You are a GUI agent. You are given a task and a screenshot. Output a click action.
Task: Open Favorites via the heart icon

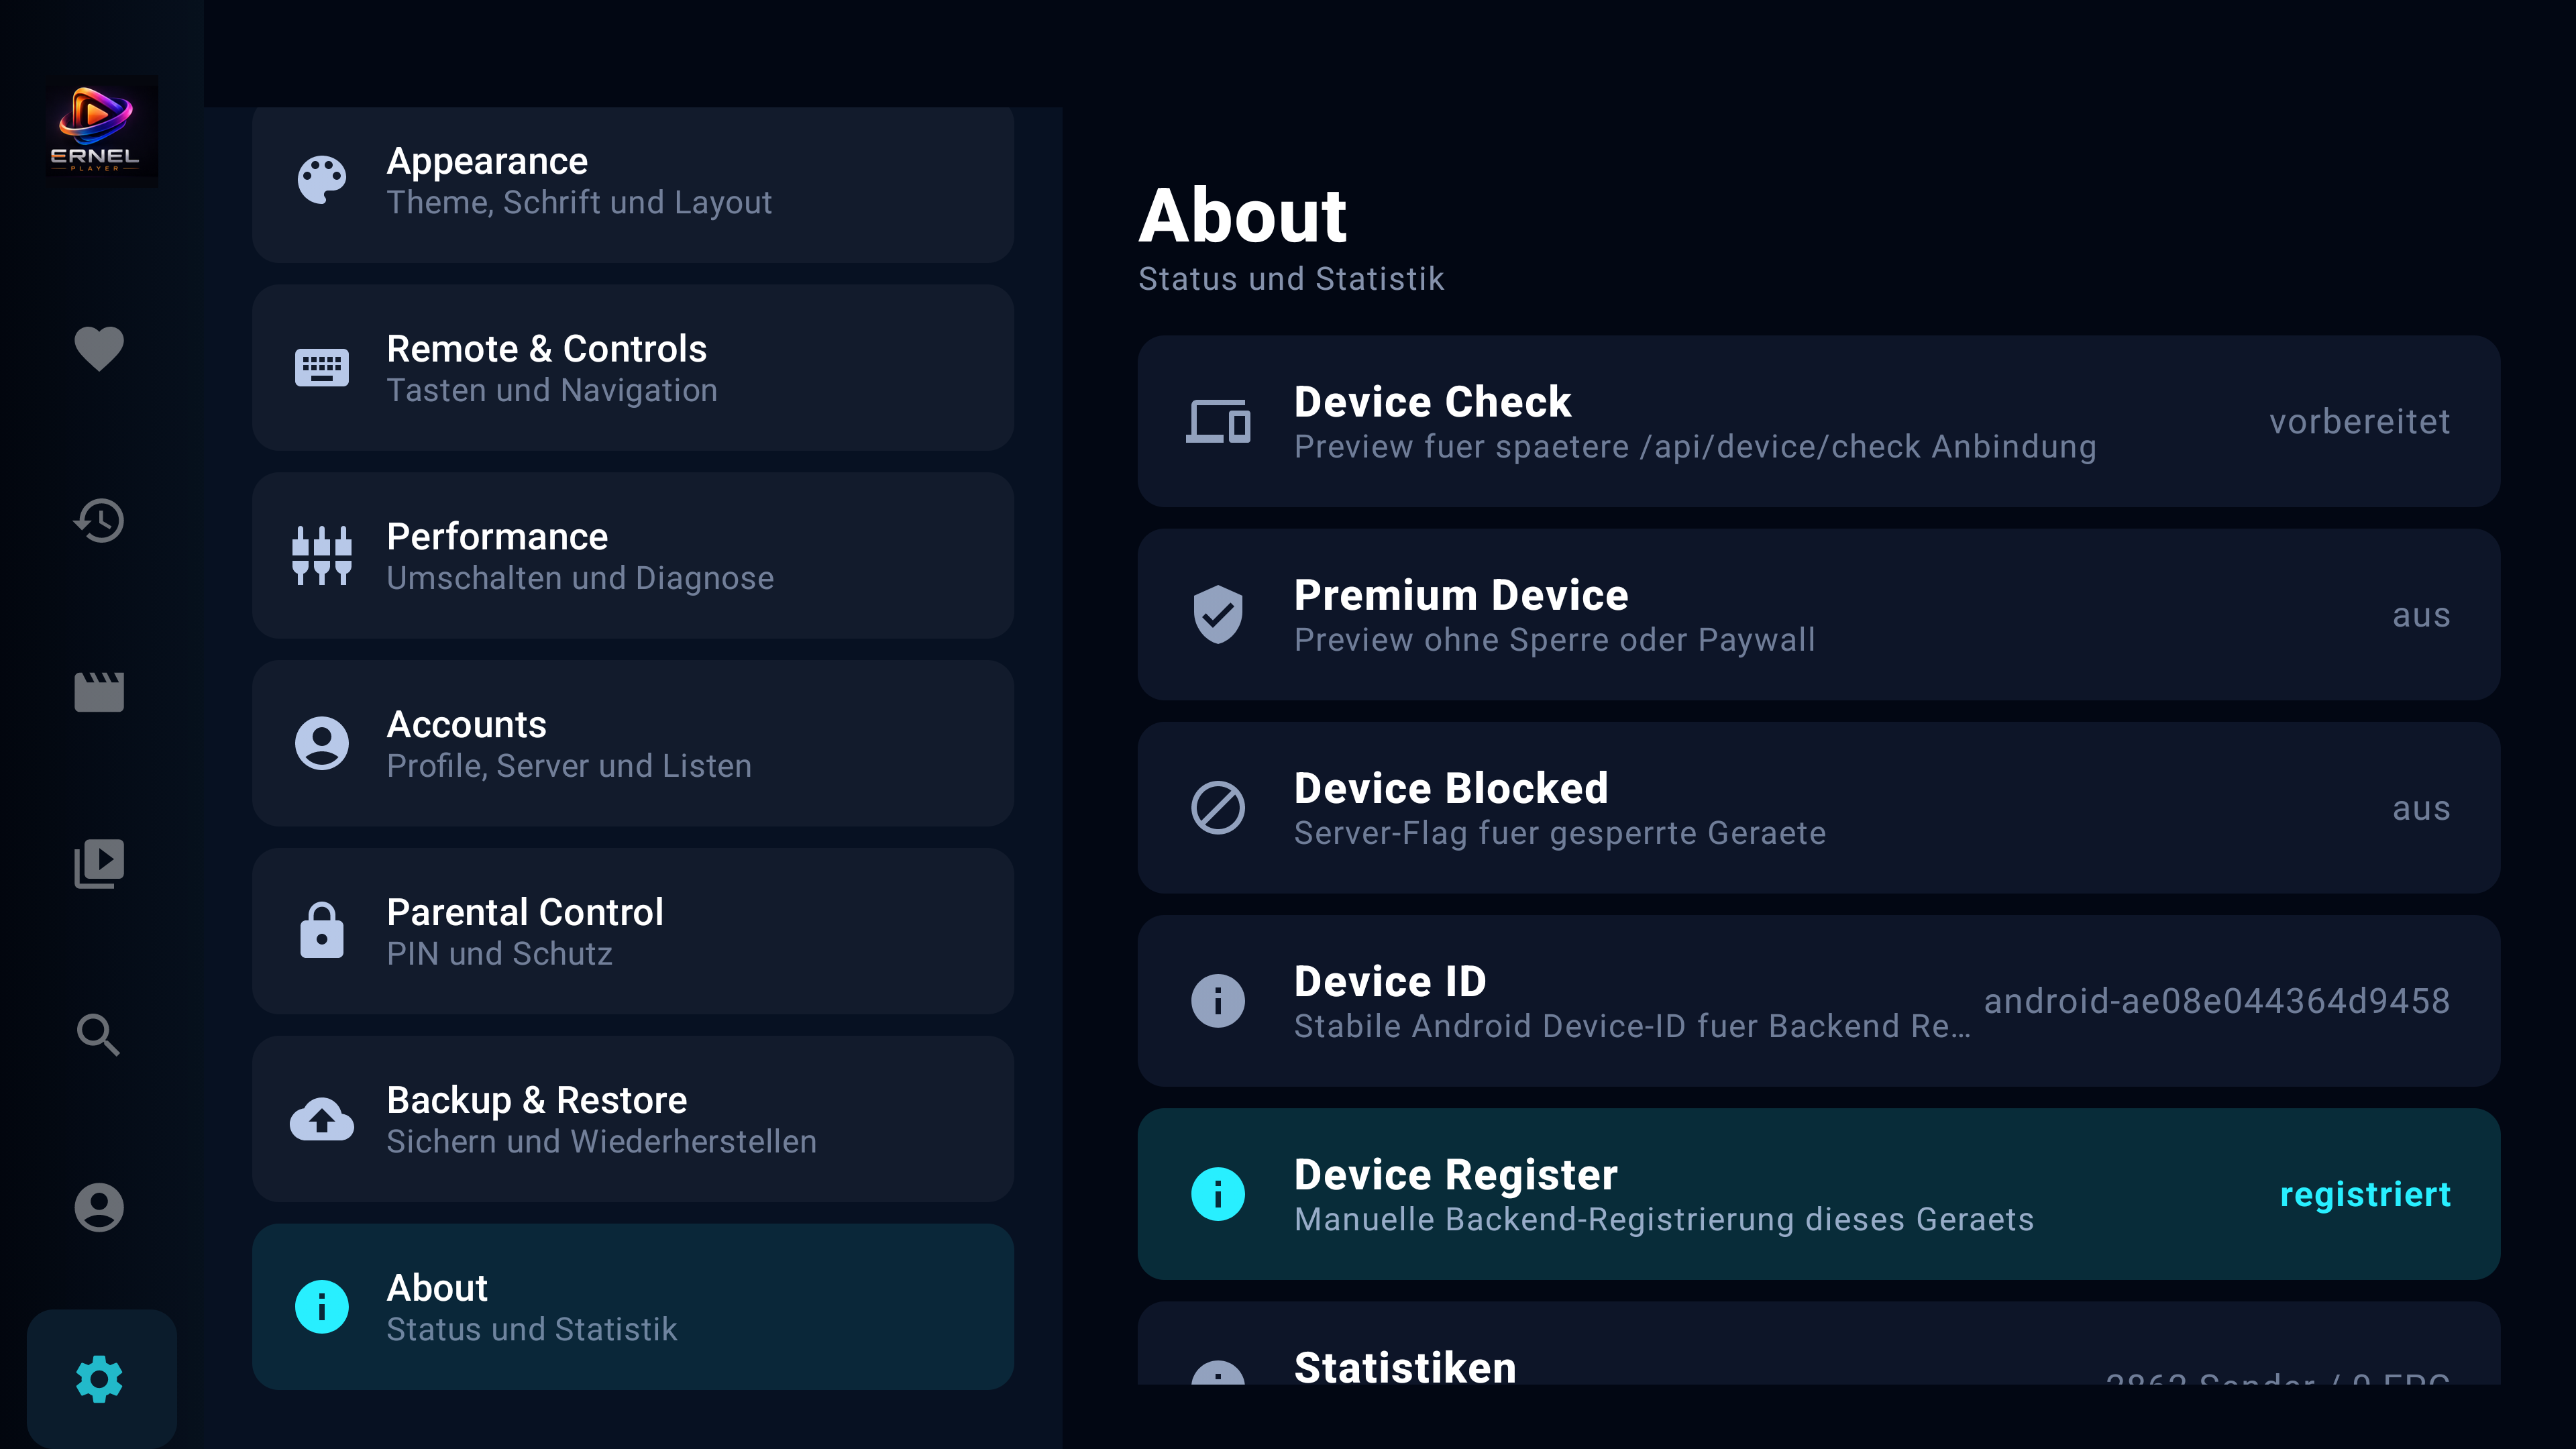[99, 349]
